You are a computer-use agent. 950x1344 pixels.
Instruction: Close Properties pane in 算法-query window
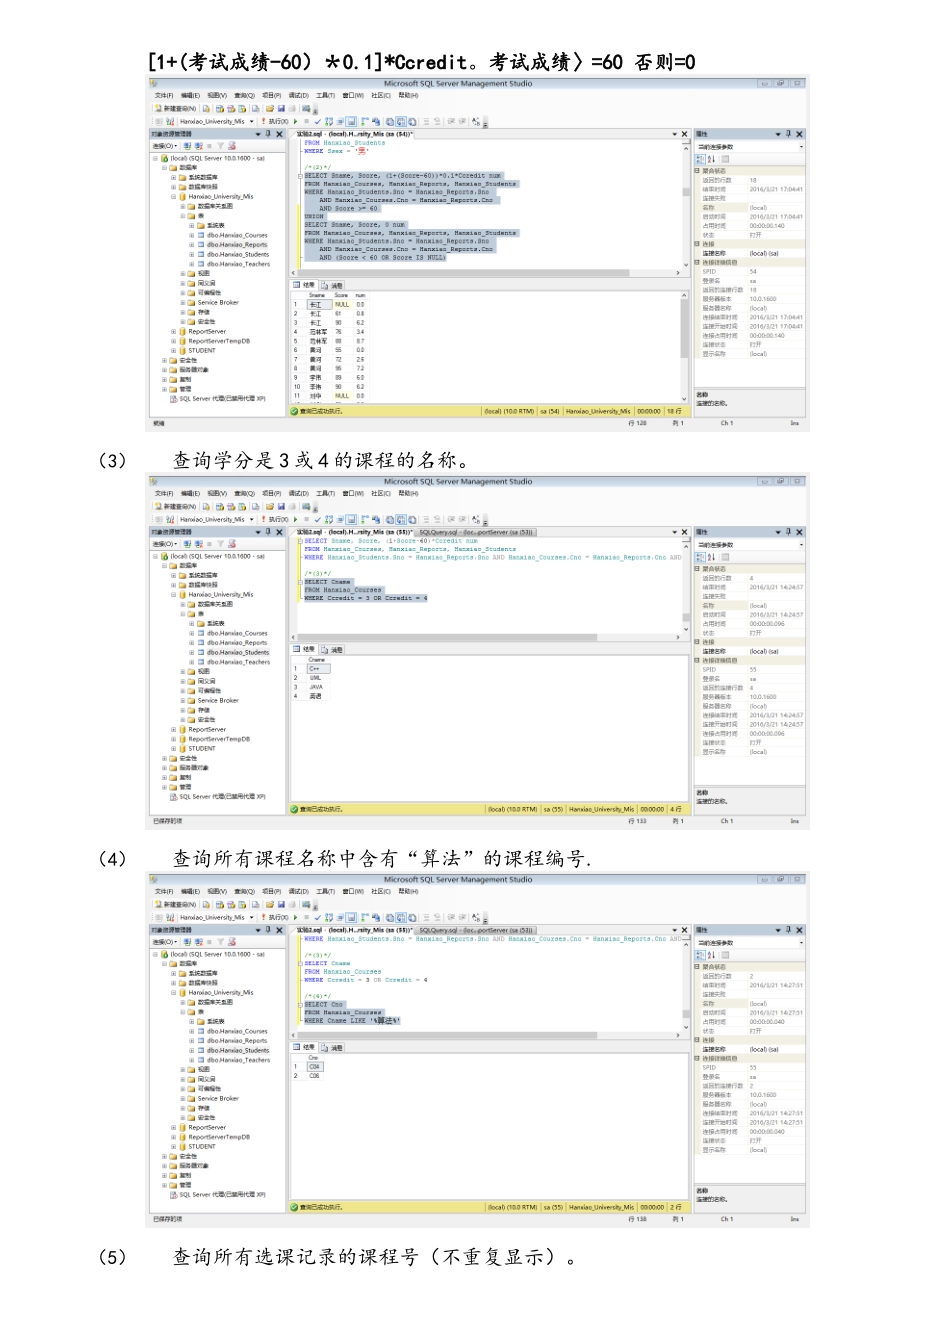coord(799,930)
